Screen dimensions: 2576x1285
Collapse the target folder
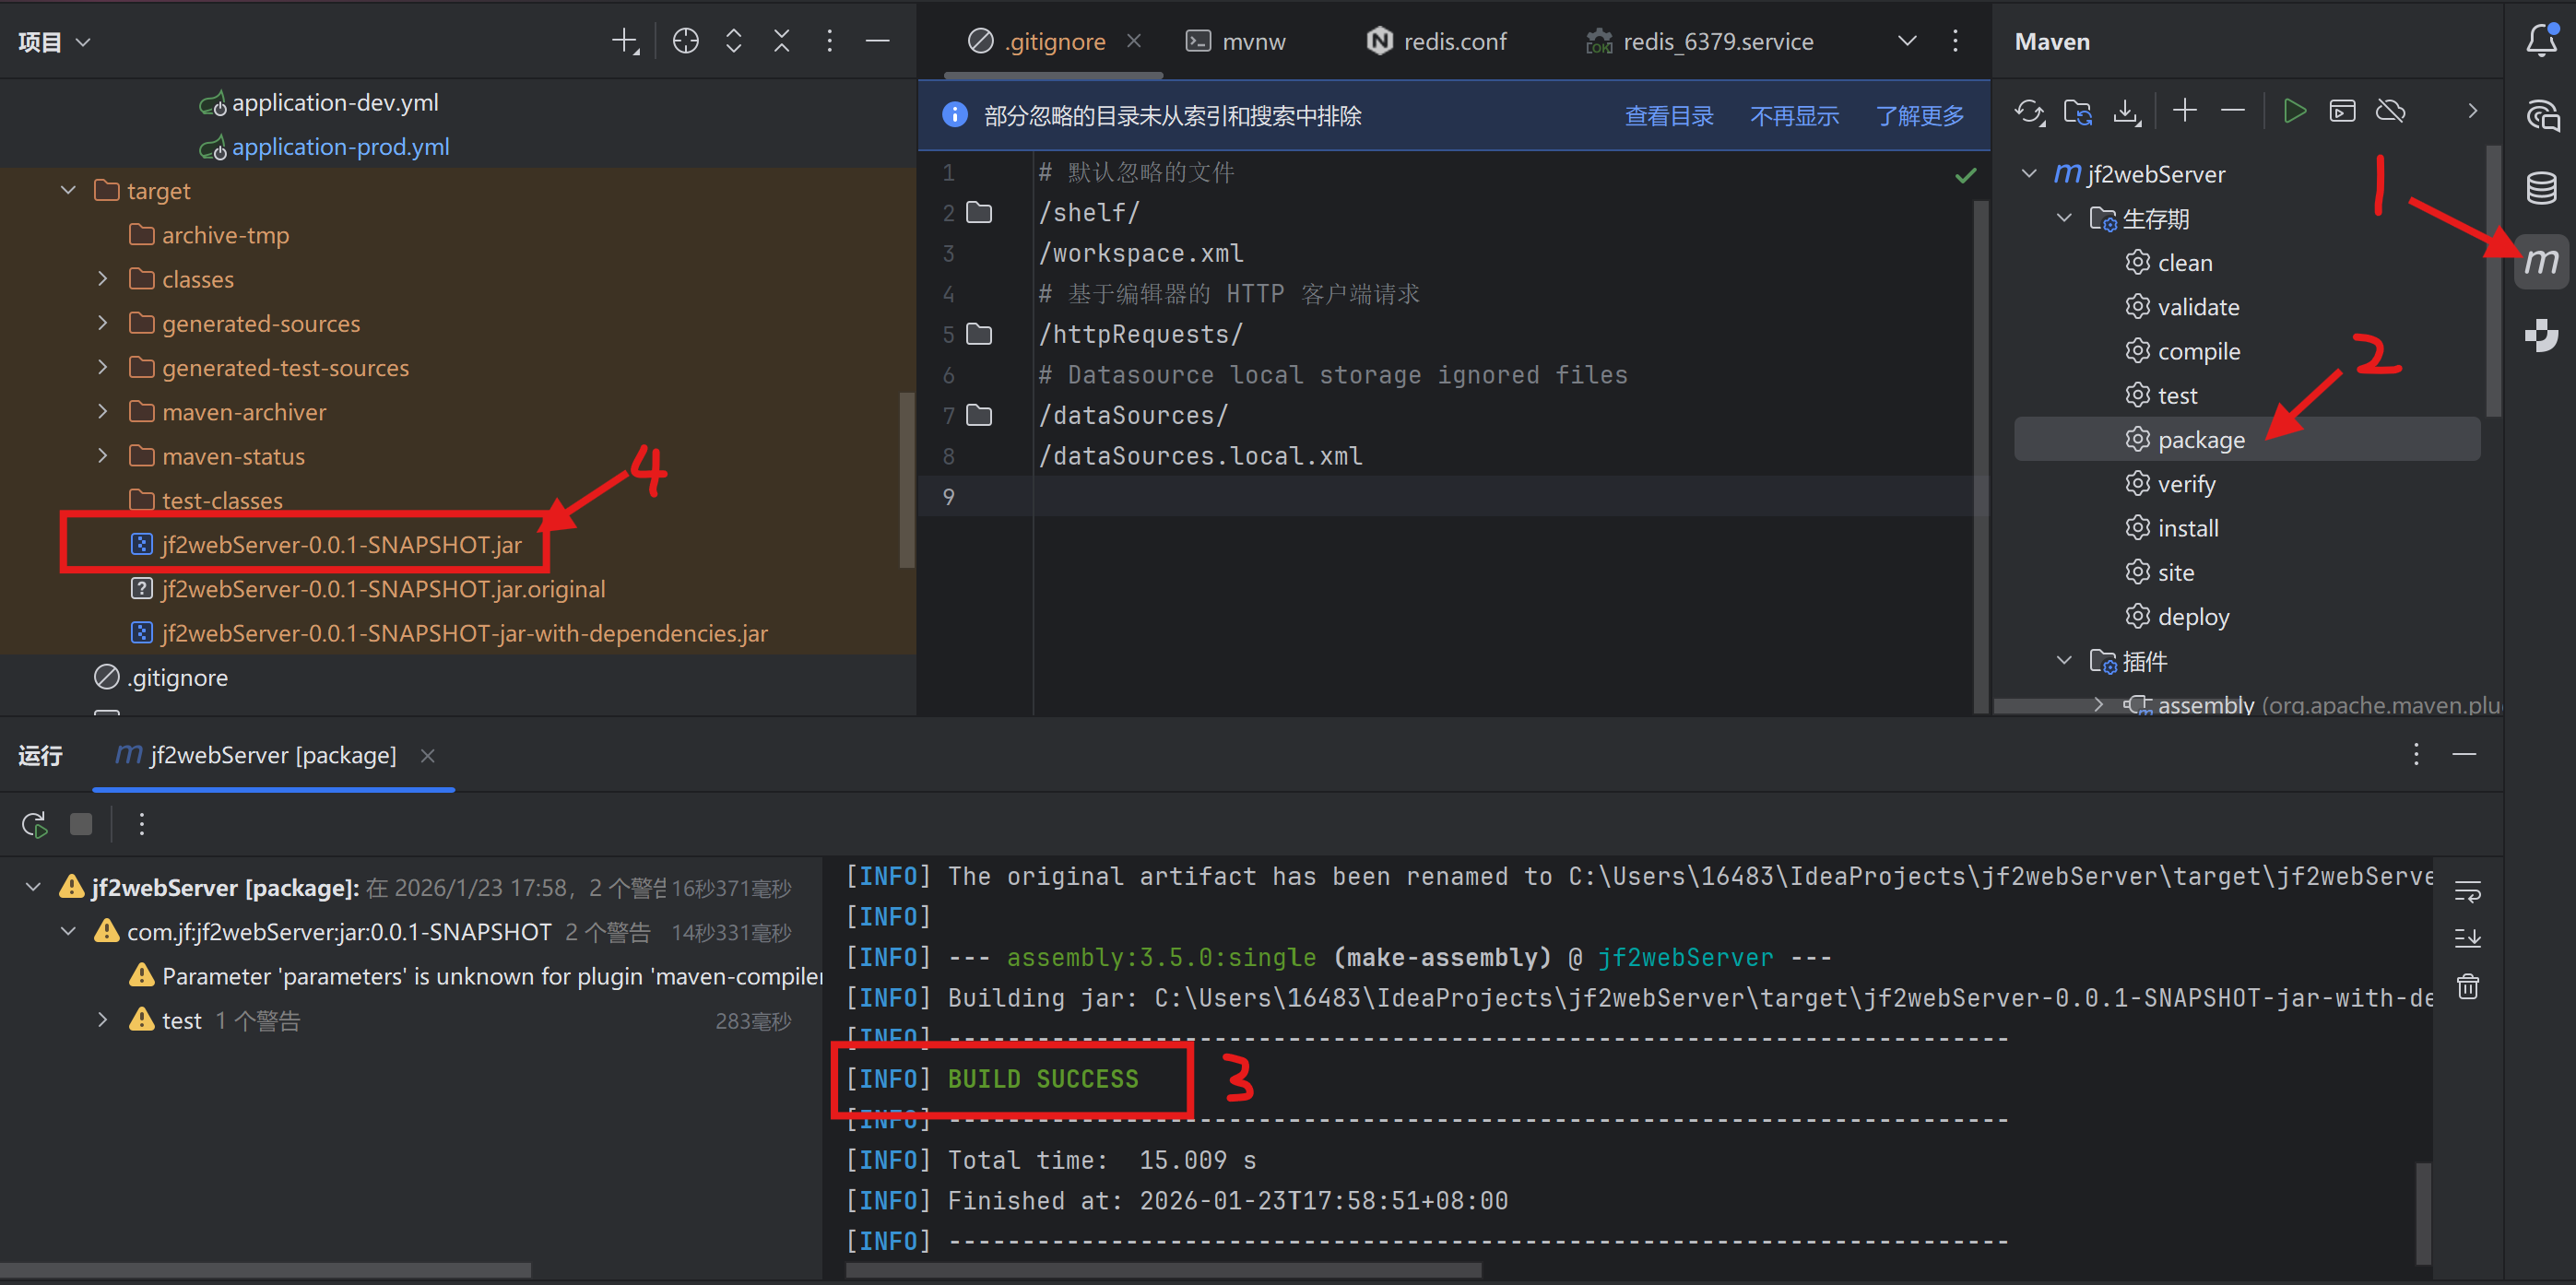click(68, 190)
